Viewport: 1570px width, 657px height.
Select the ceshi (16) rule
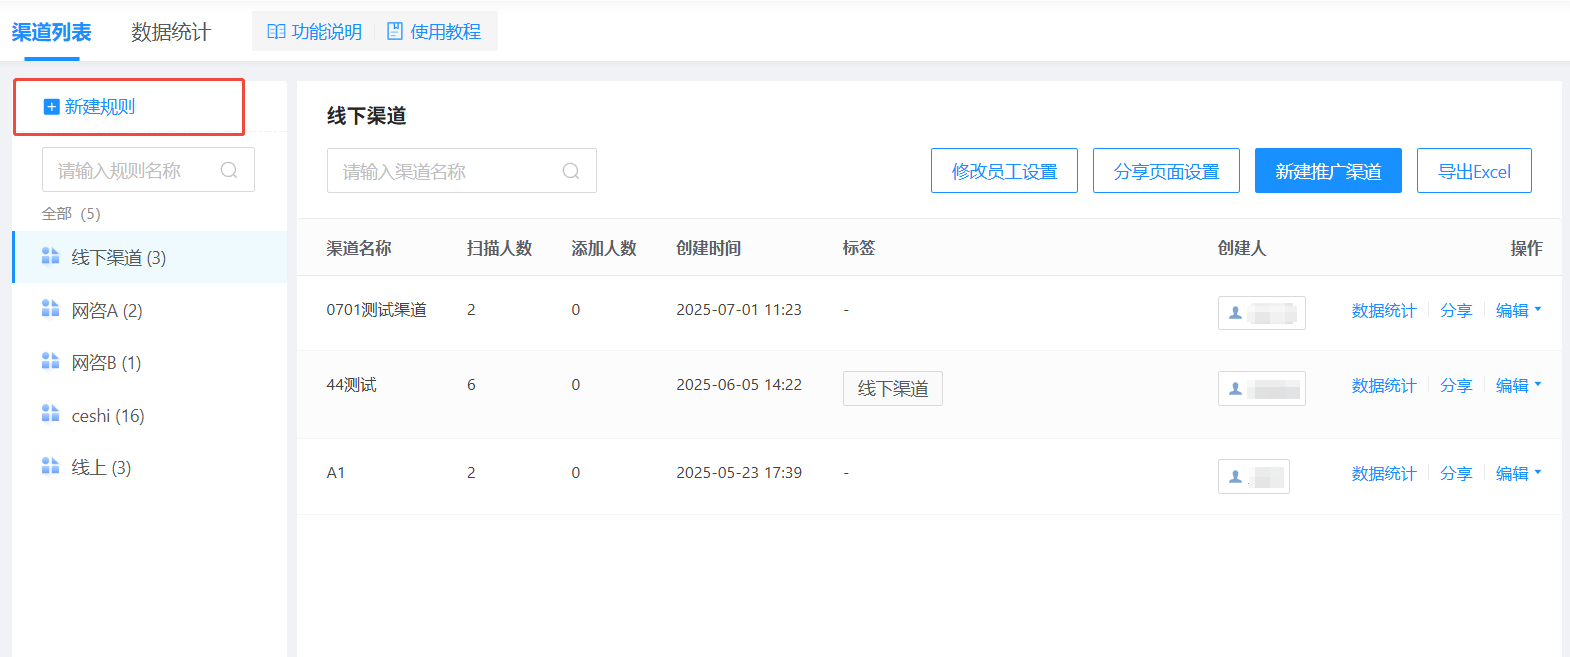pyautogui.click(x=150, y=415)
